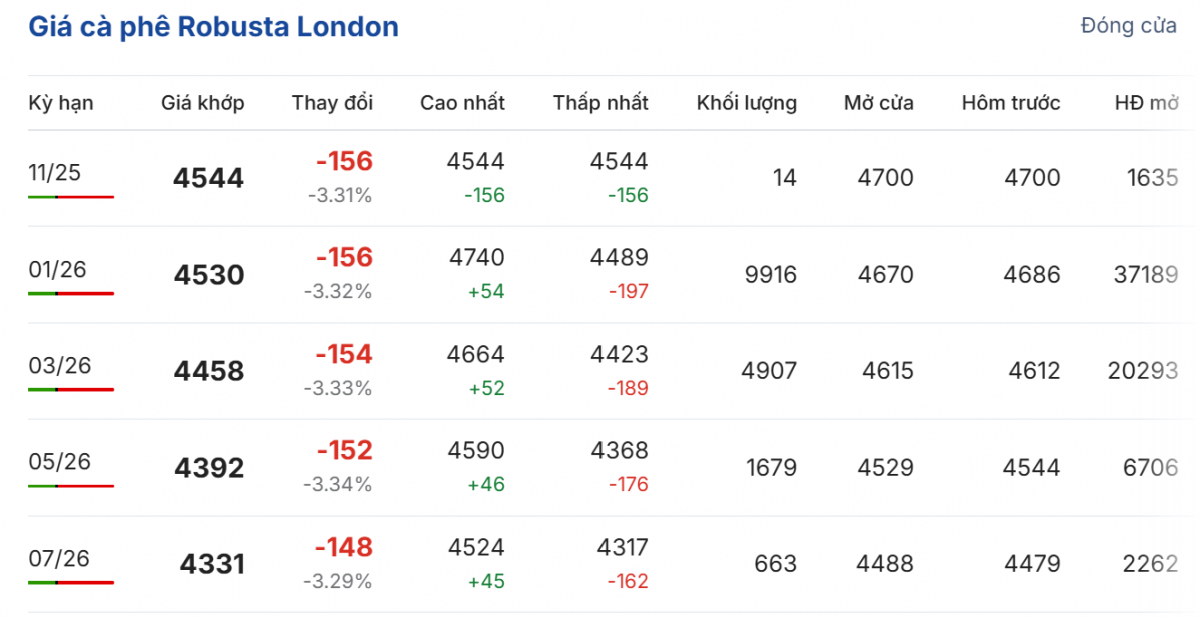Click the 'Đóng cửa' market status label
1200x618 pixels.
(x=1128, y=27)
